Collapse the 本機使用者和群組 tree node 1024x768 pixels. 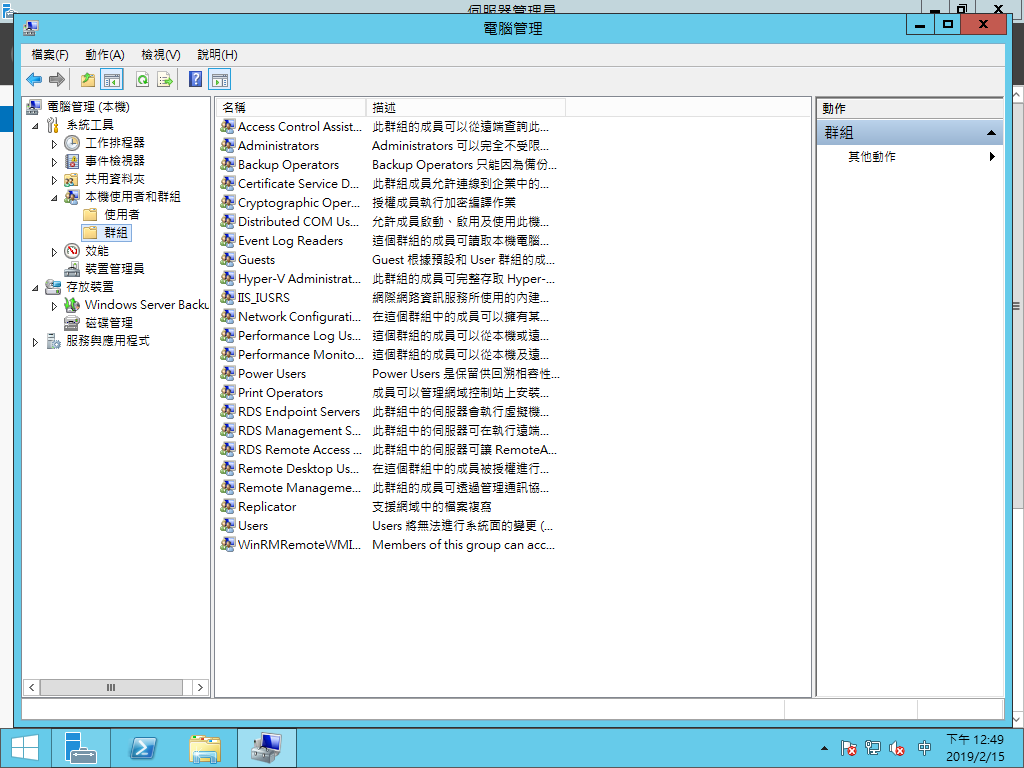coord(54,197)
